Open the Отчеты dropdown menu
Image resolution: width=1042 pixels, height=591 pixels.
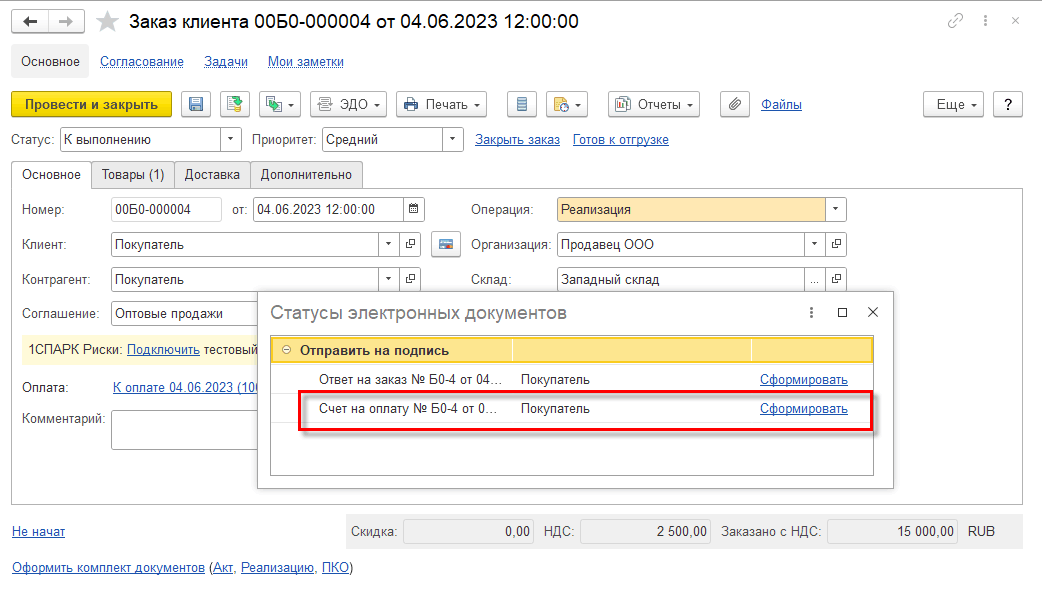click(x=654, y=104)
